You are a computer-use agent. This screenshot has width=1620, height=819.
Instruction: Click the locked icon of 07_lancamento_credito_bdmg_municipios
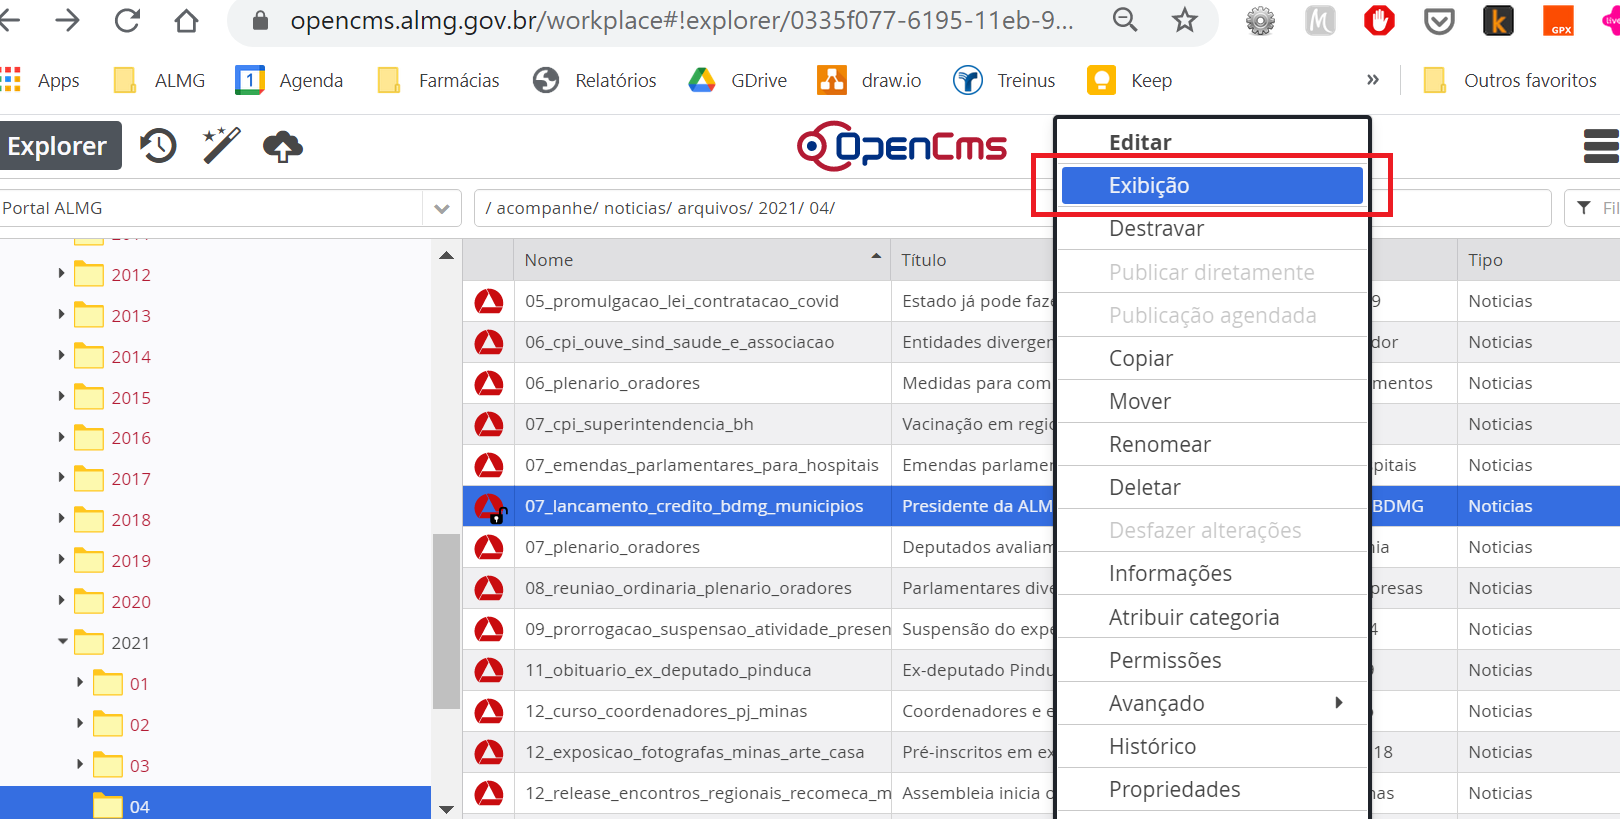point(490,507)
